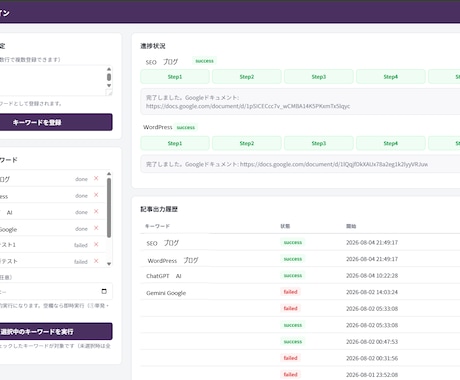Click the textarea scrollbar thumb

point(109,77)
